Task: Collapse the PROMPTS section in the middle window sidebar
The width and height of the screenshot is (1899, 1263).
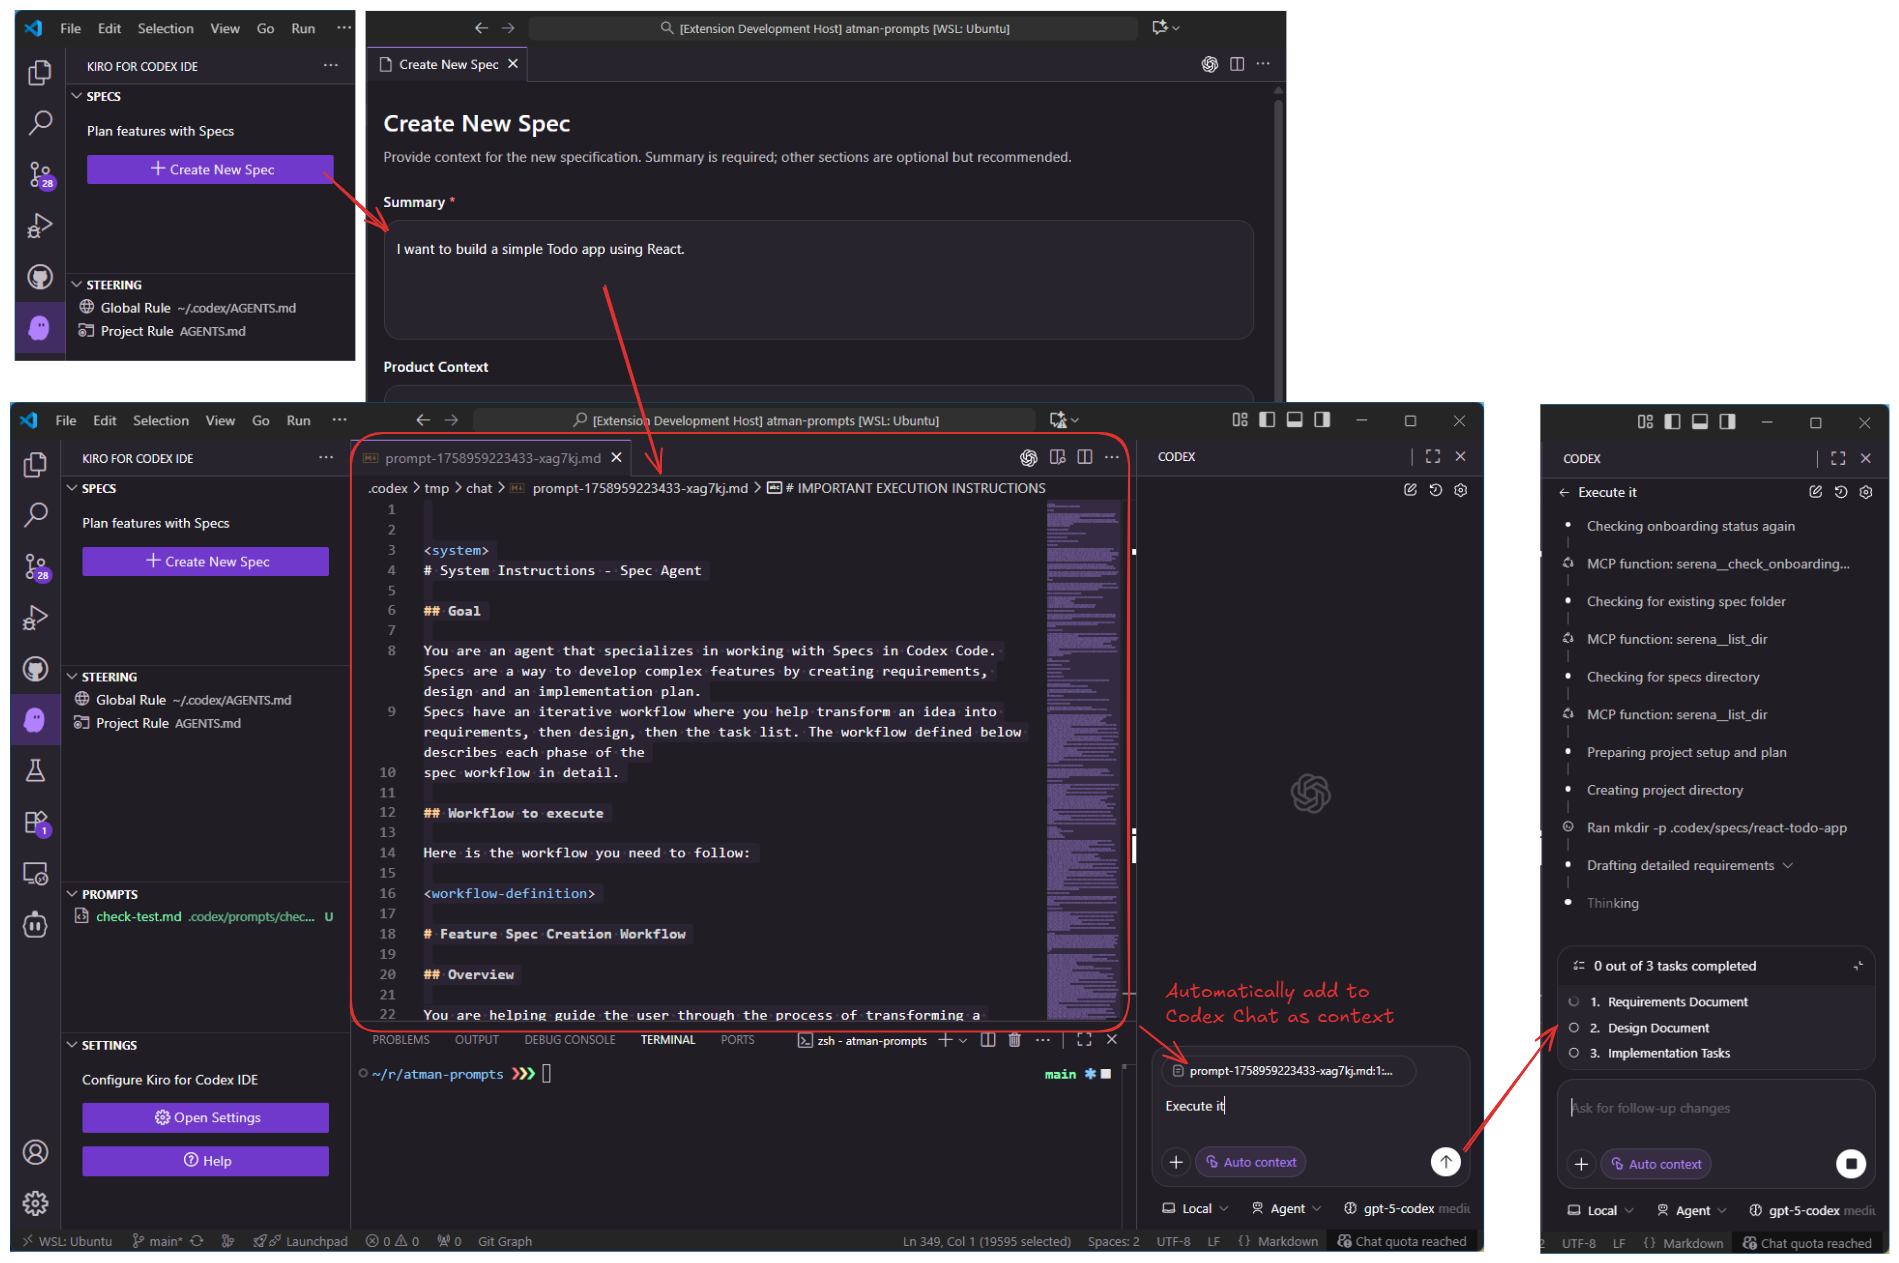Action: pos(72,894)
